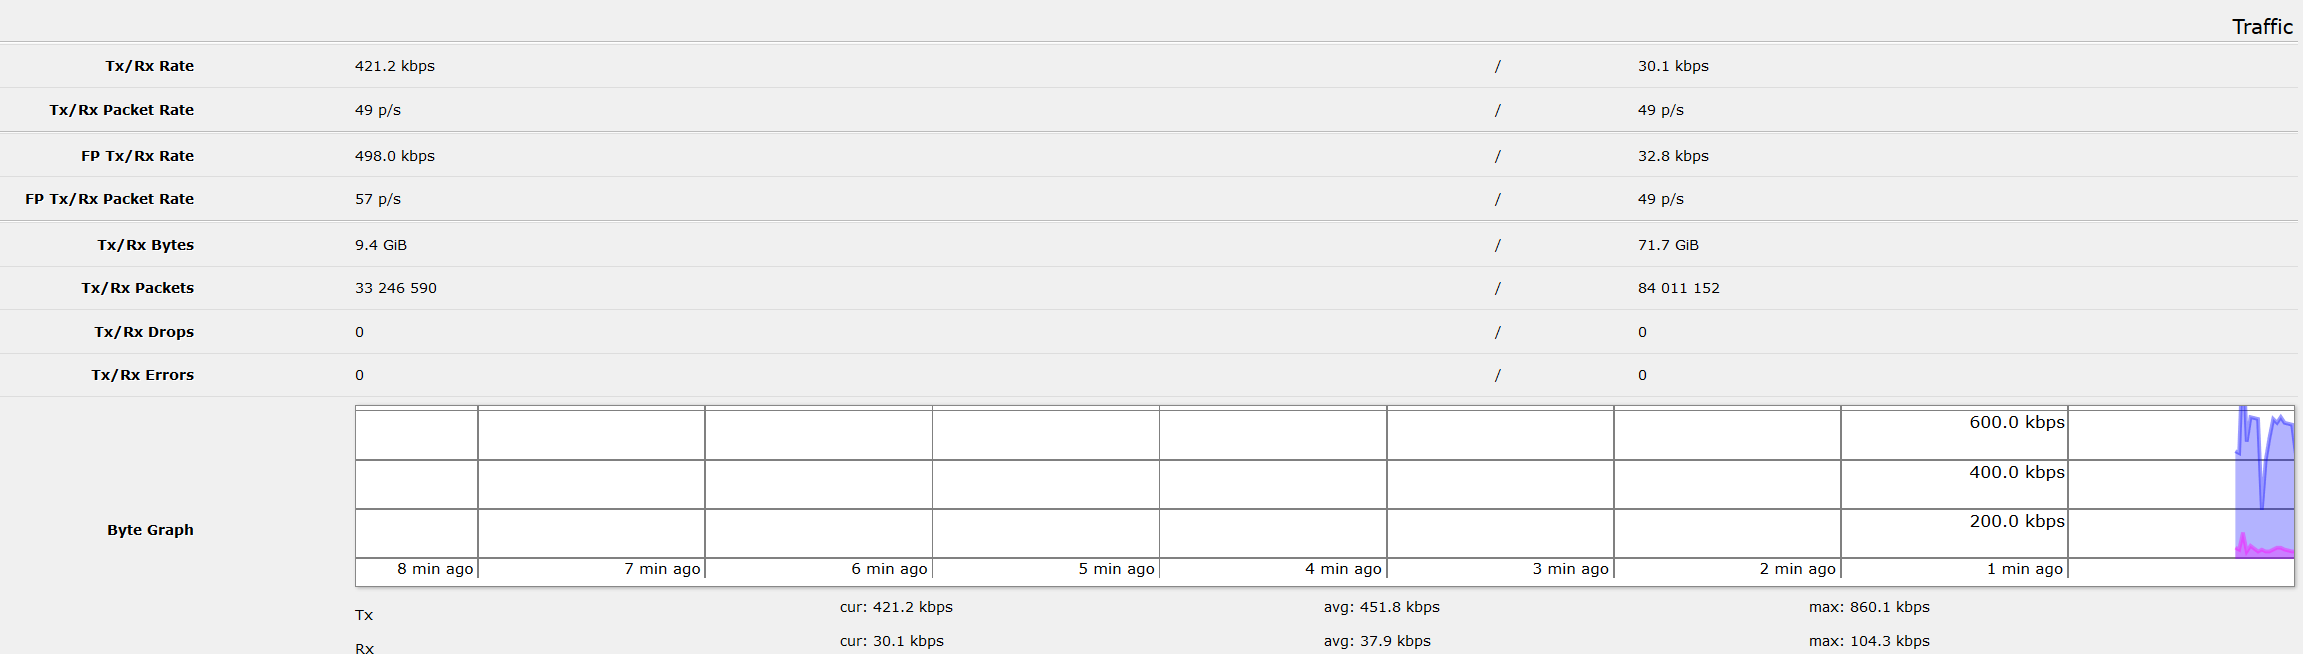
Task: Click the 1 min ago graph marker
Action: [2024, 569]
